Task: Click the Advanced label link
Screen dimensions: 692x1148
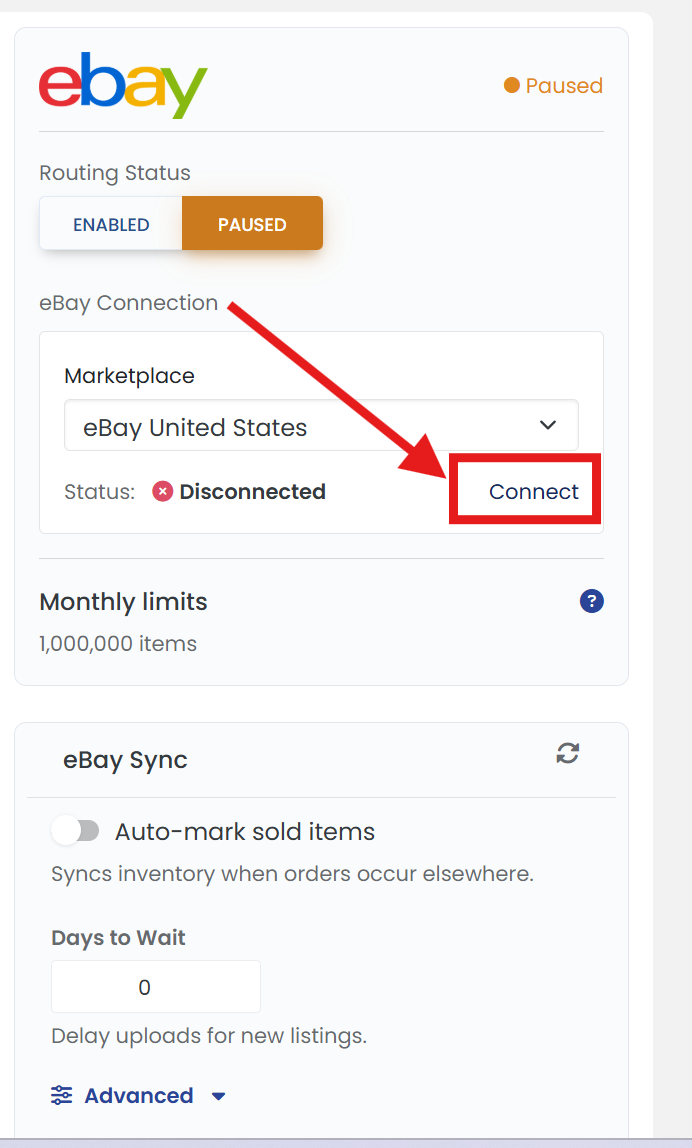Action: [139, 1095]
